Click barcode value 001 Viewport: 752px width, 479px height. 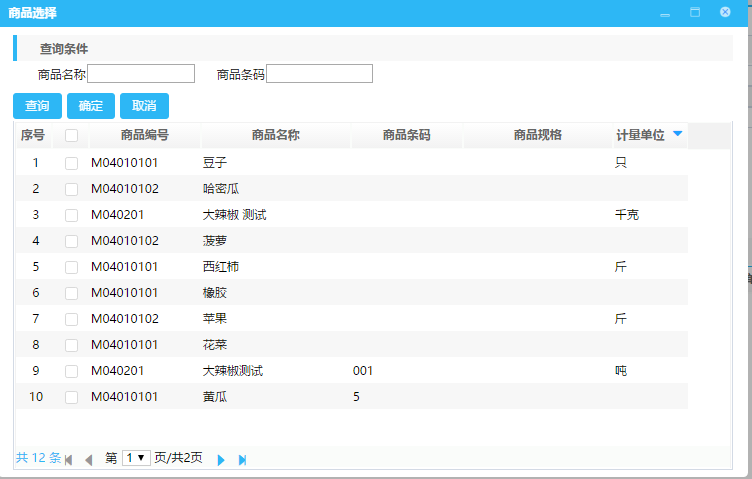click(363, 371)
